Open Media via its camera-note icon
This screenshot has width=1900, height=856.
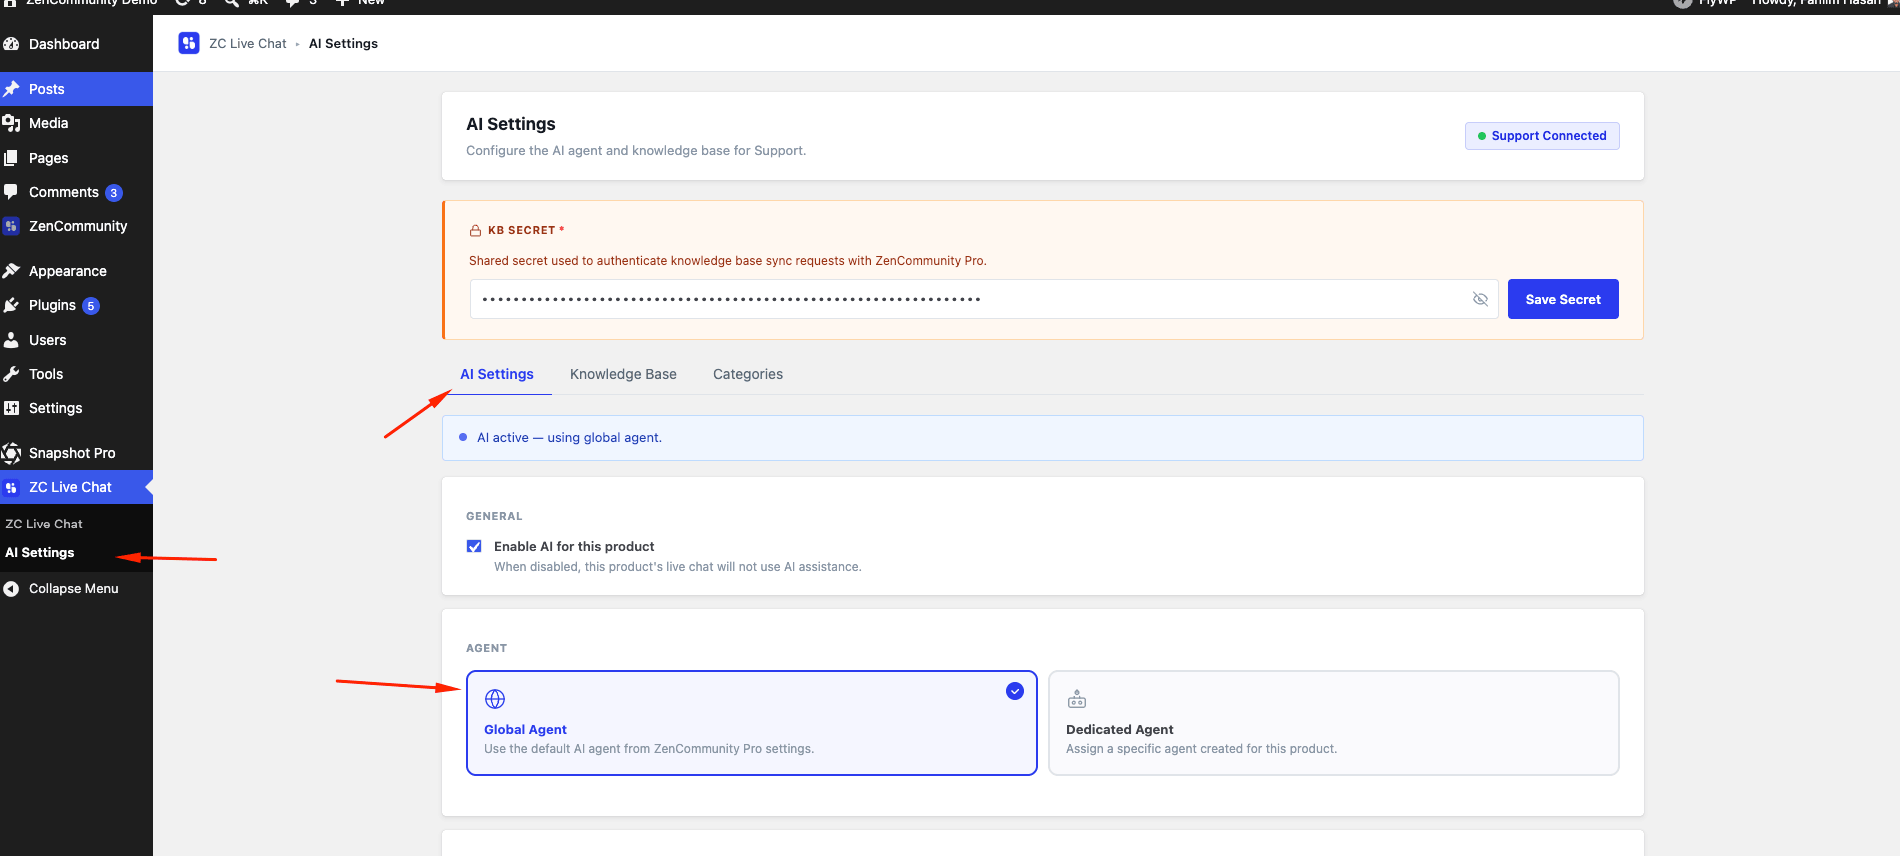pos(12,123)
